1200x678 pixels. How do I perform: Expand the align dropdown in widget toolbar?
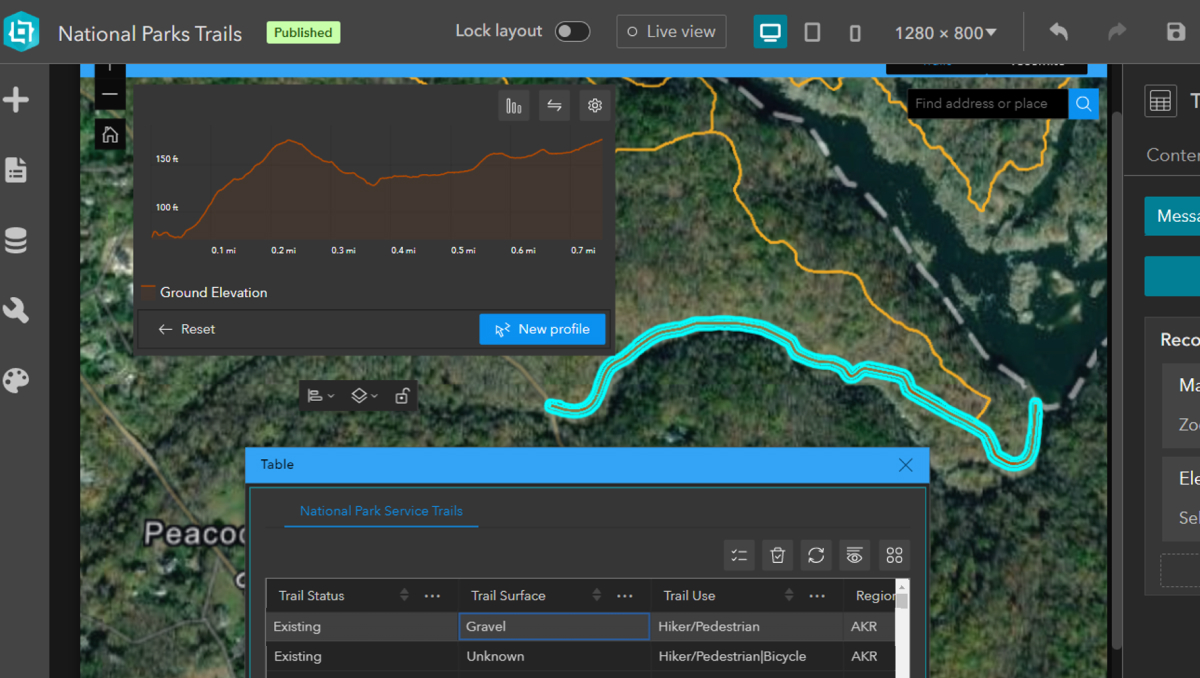[321, 396]
